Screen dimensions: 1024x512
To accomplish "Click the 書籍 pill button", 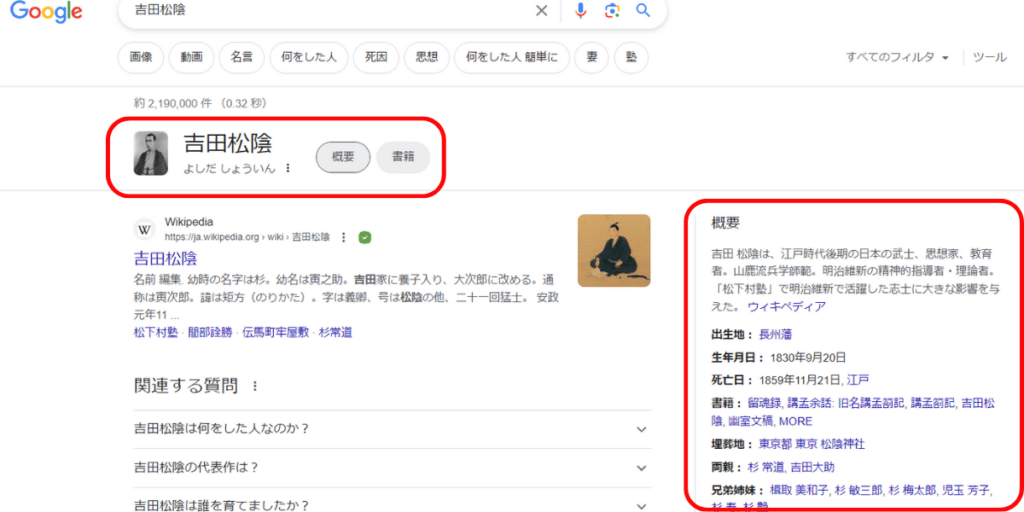I will [x=403, y=157].
